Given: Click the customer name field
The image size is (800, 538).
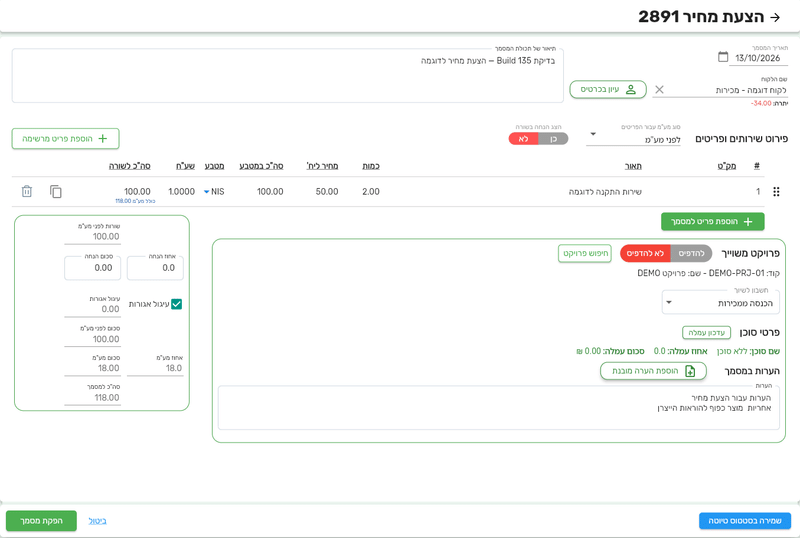Looking at the screenshot, I should 727,90.
